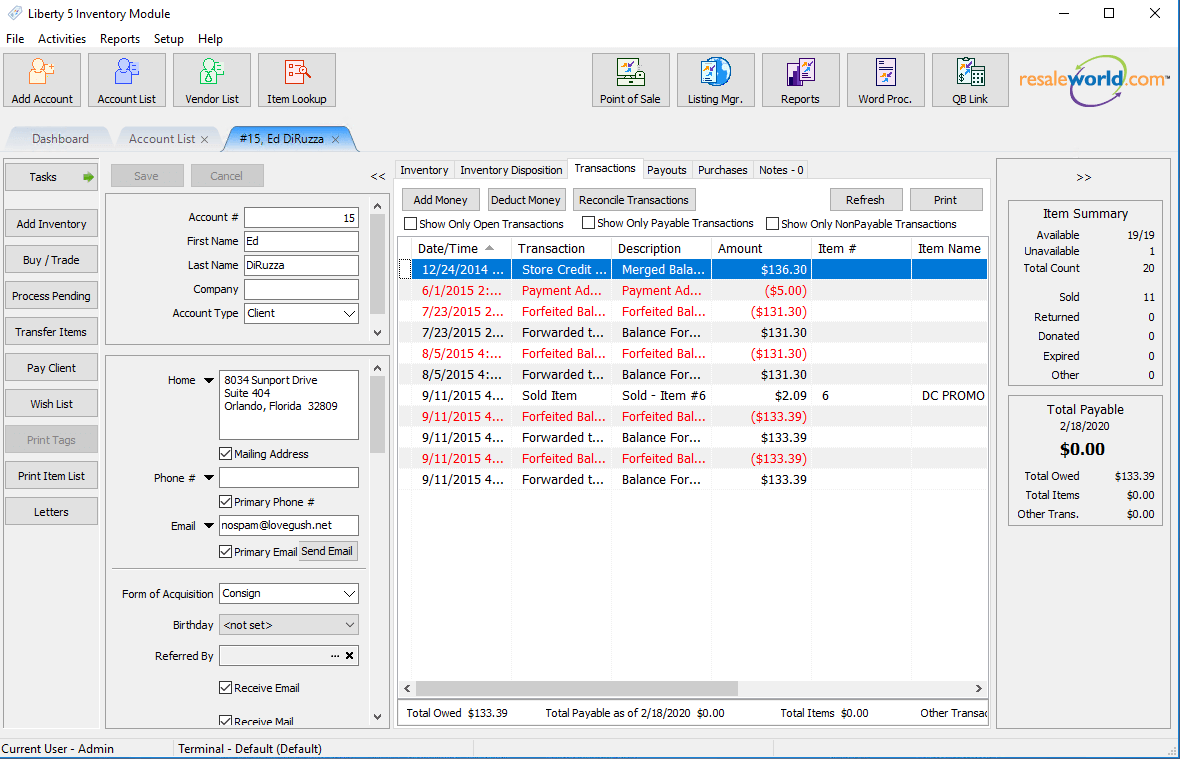Open the File menu

point(15,39)
